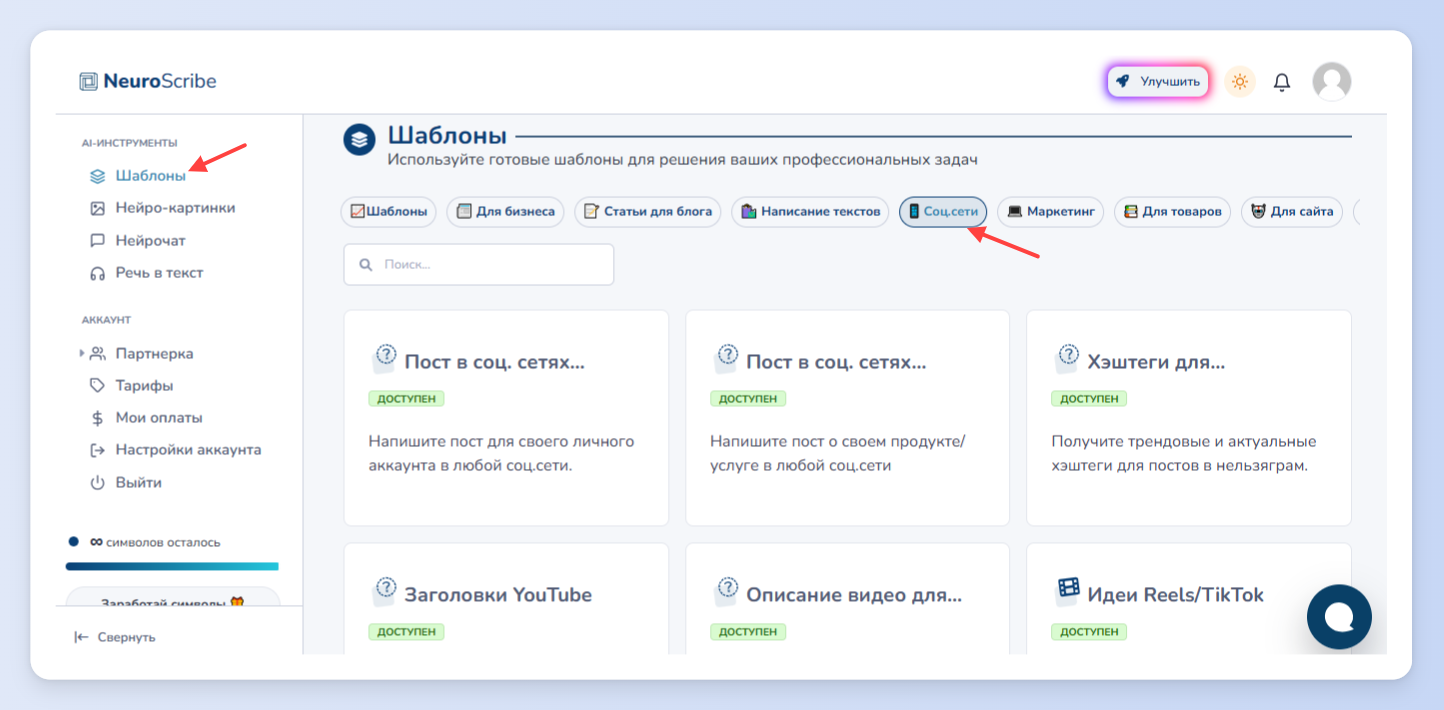1444x710 pixels.
Task: Open the user avatar menu
Action: pyautogui.click(x=1332, y=82)
